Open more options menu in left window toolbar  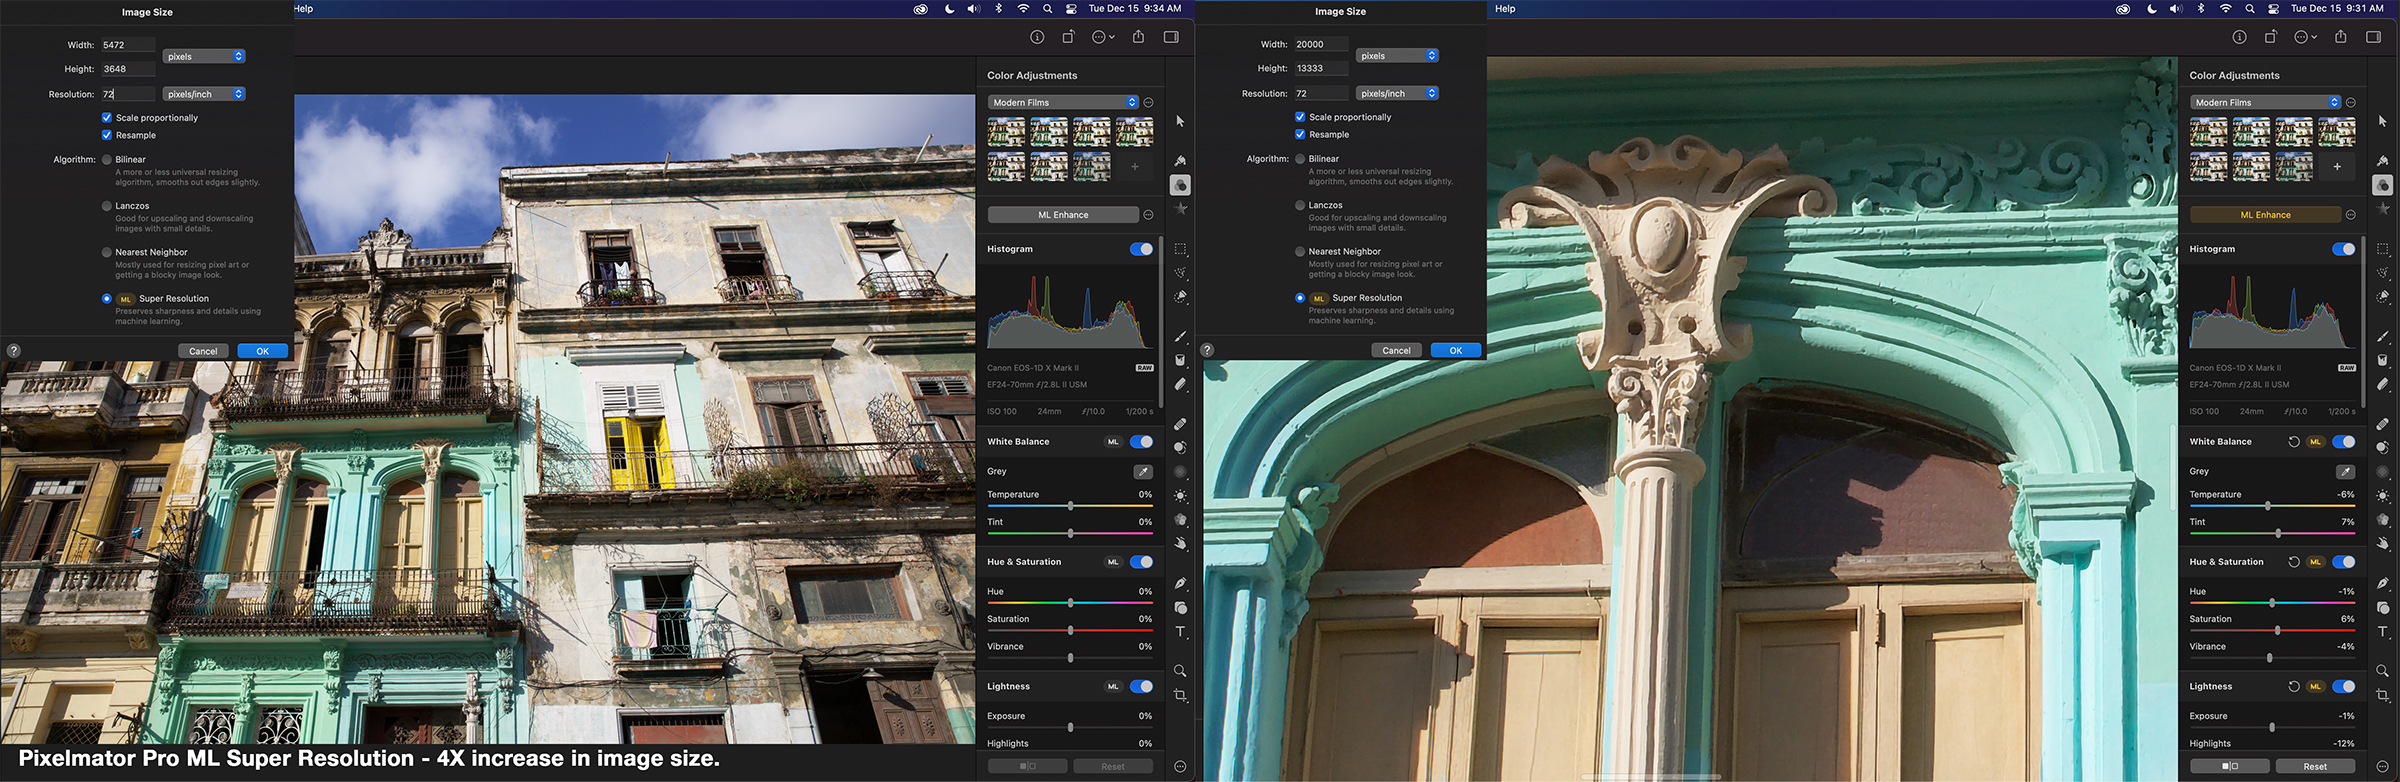(x=1103, y=37)
